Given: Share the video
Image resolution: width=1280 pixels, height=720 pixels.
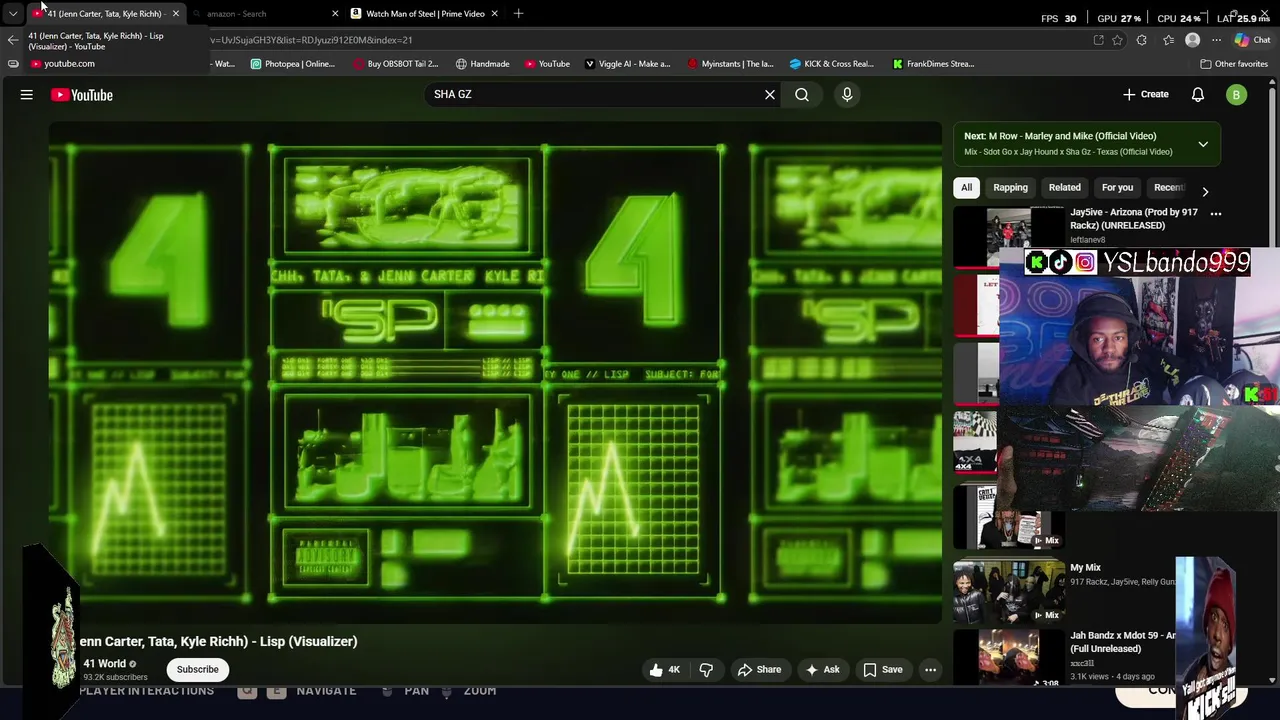Looking at the screenshot, I should [759, 670].
